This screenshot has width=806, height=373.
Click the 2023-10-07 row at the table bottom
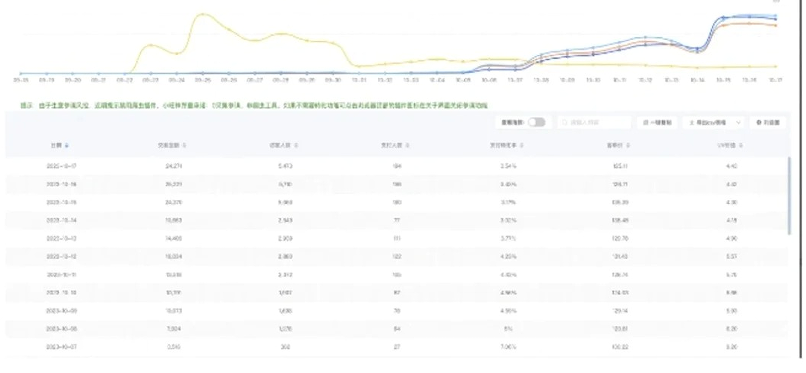[x=396, y=347]
